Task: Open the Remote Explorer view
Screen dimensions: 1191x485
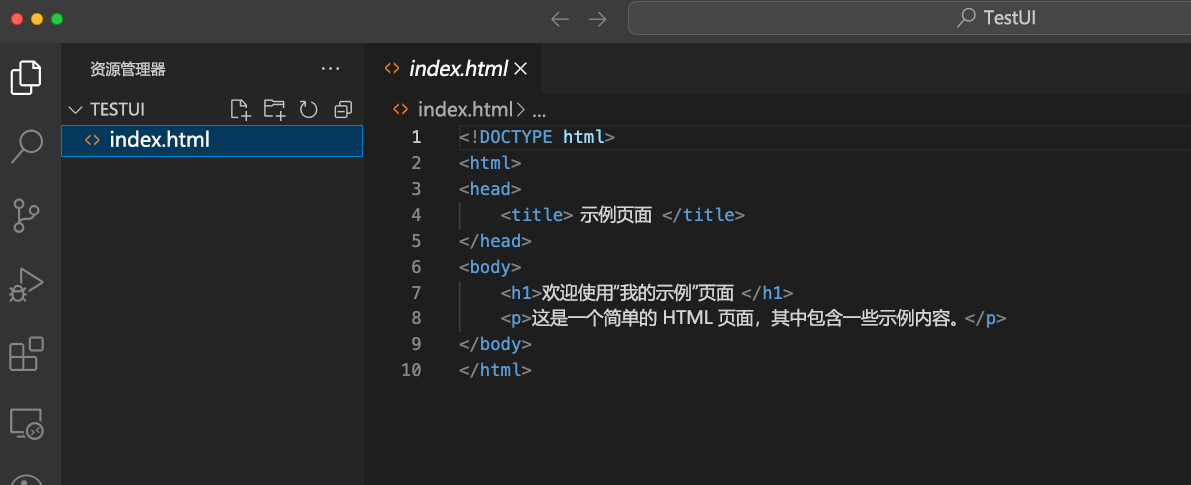Action: 26,423
